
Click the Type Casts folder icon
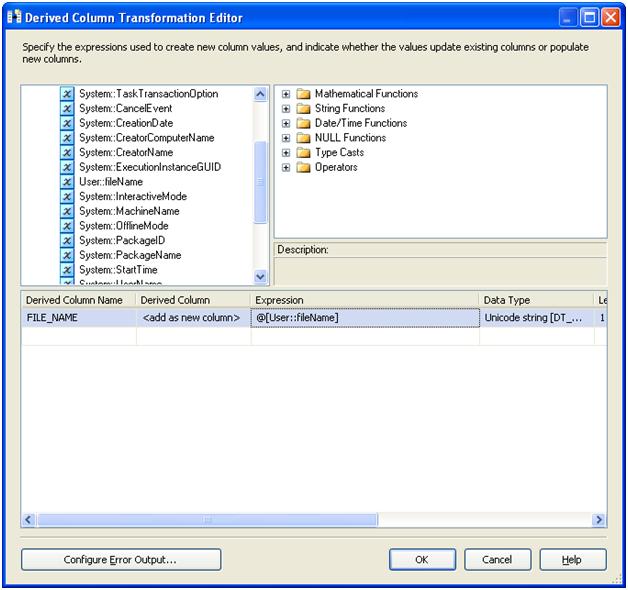(303, 153)
